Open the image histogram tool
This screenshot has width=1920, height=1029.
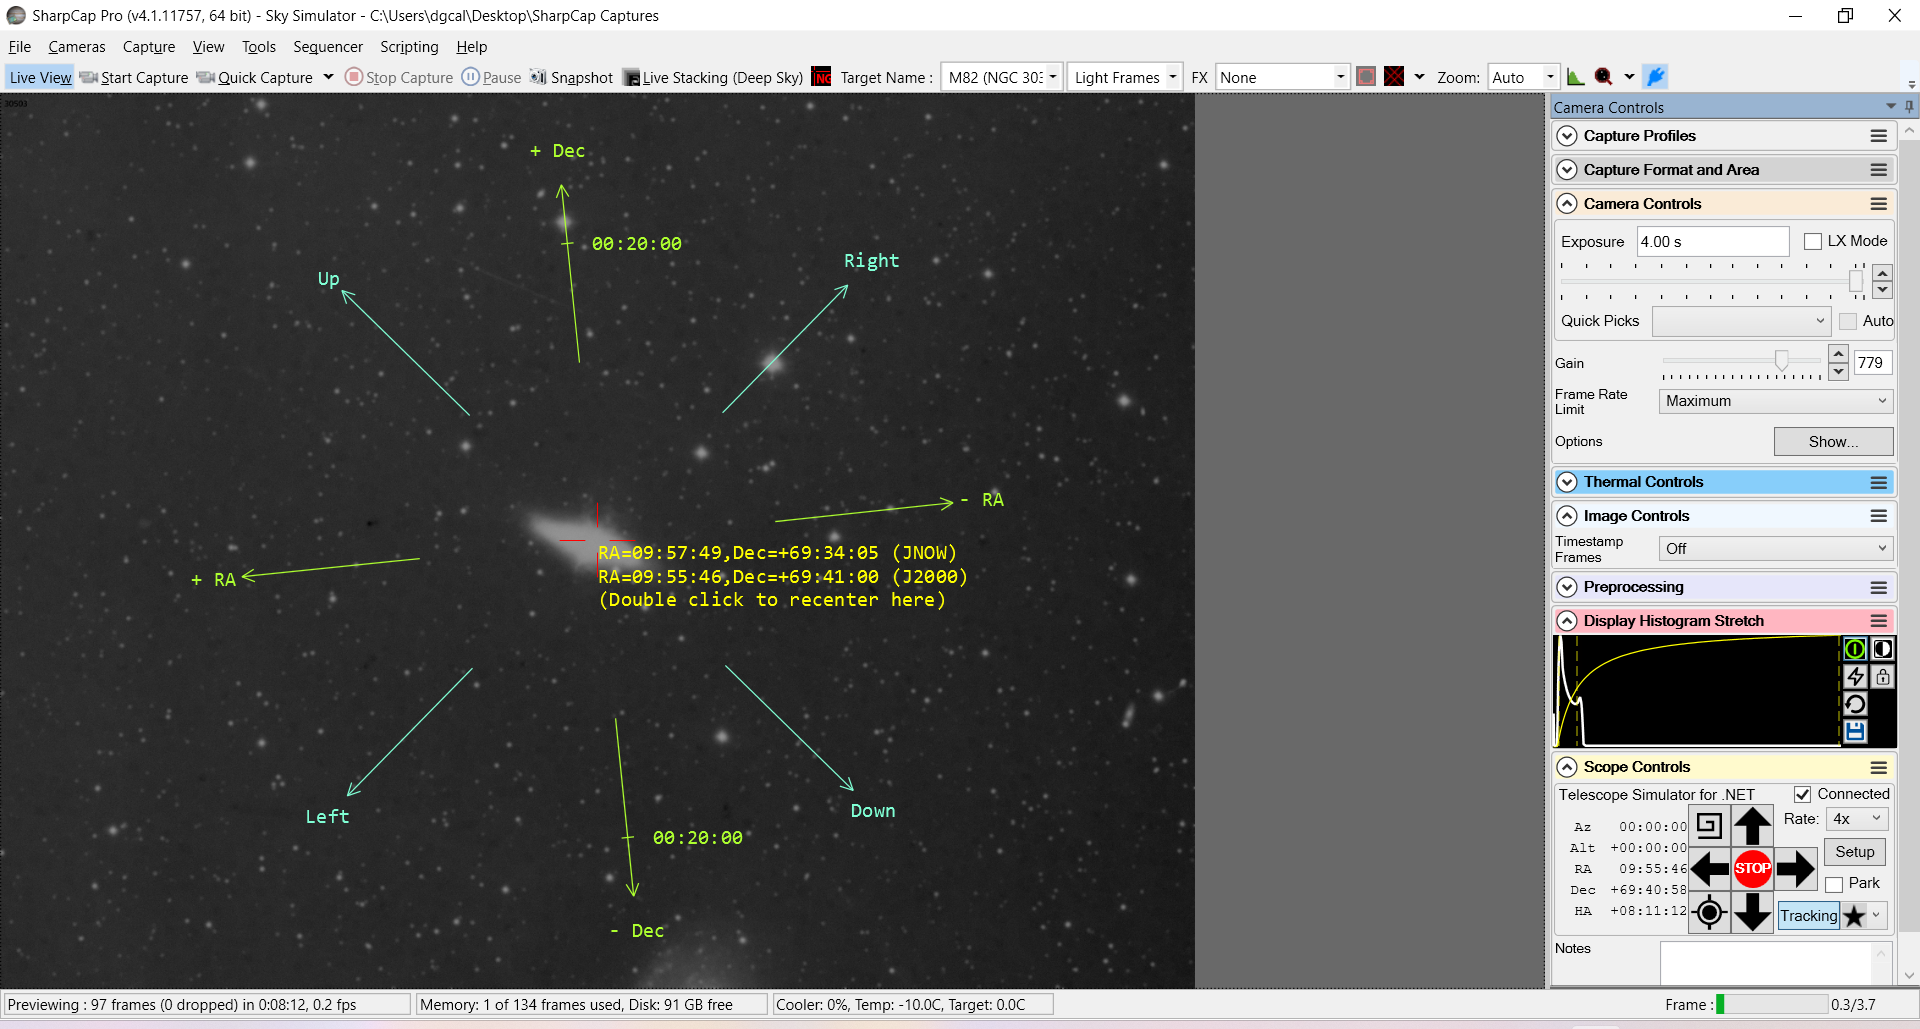click(x=1576, y=76)
